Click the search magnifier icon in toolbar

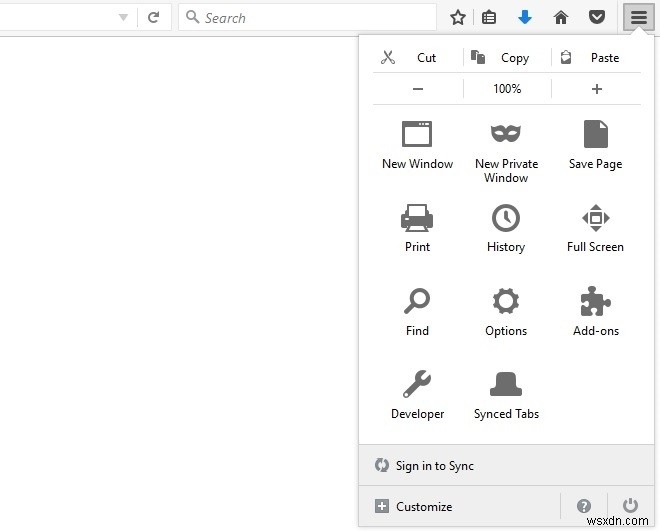pos(192,17)
